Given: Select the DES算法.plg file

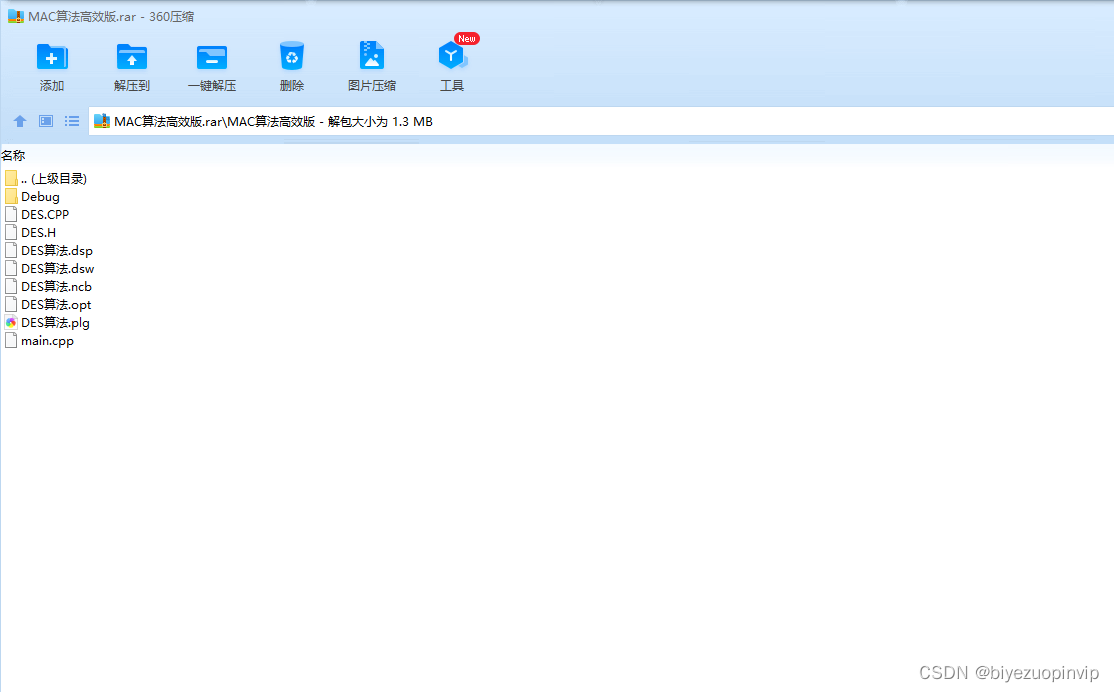Looking at the screenshot, I should 48,323.
